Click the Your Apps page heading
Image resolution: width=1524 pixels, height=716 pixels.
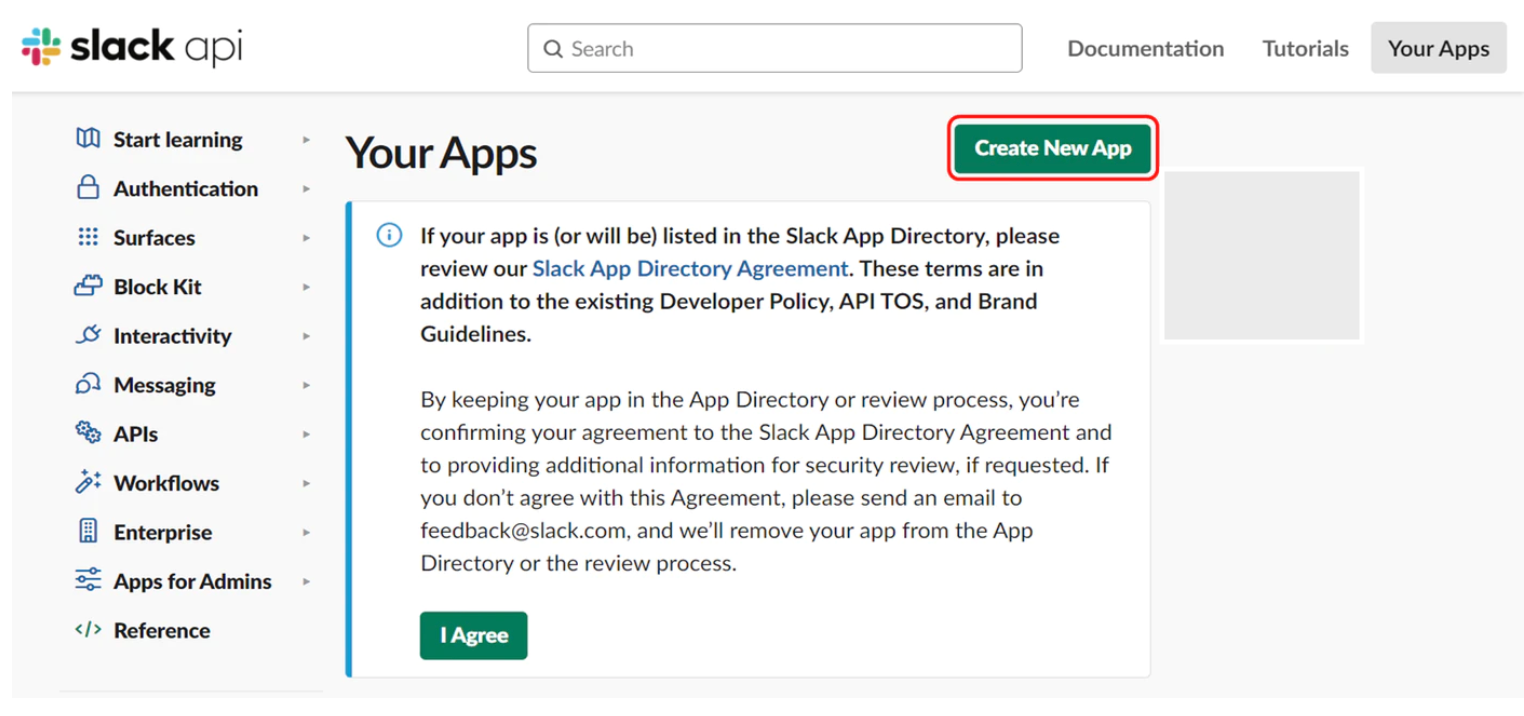[x=441, y=153]
